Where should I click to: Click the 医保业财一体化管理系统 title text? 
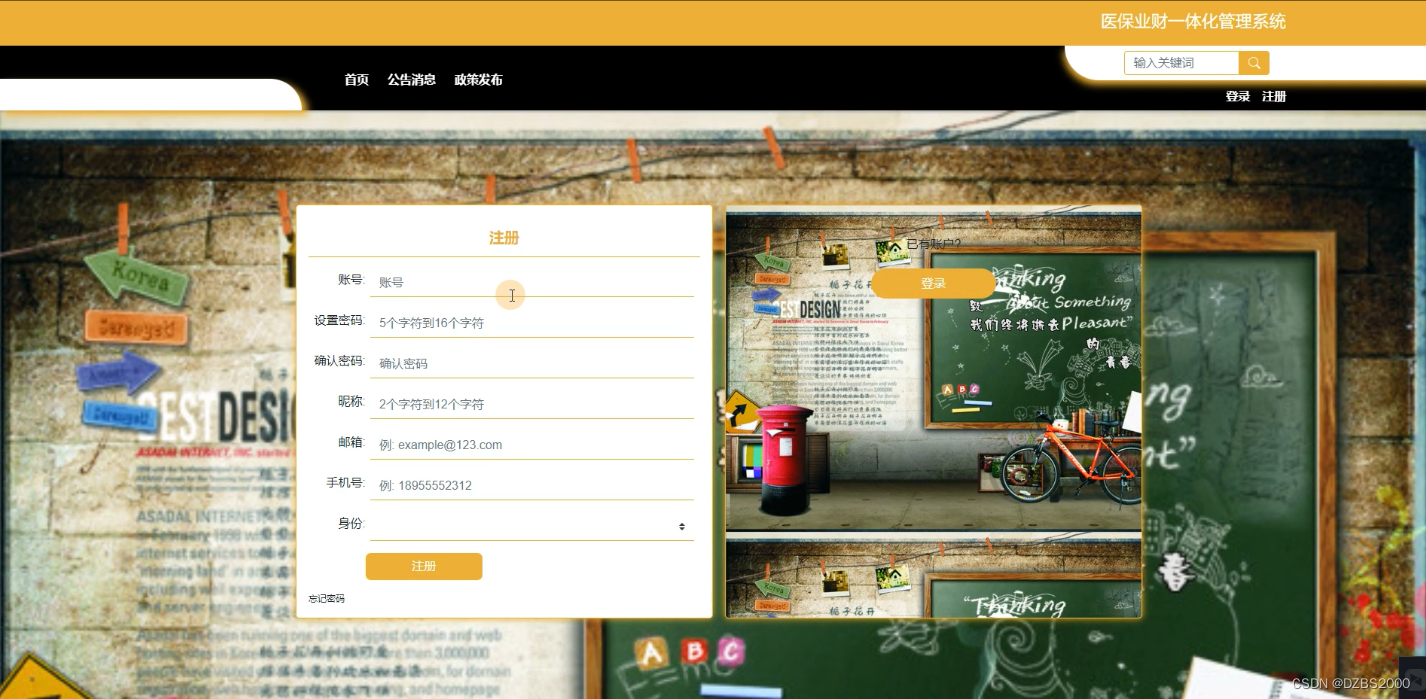pos(1193,22)
